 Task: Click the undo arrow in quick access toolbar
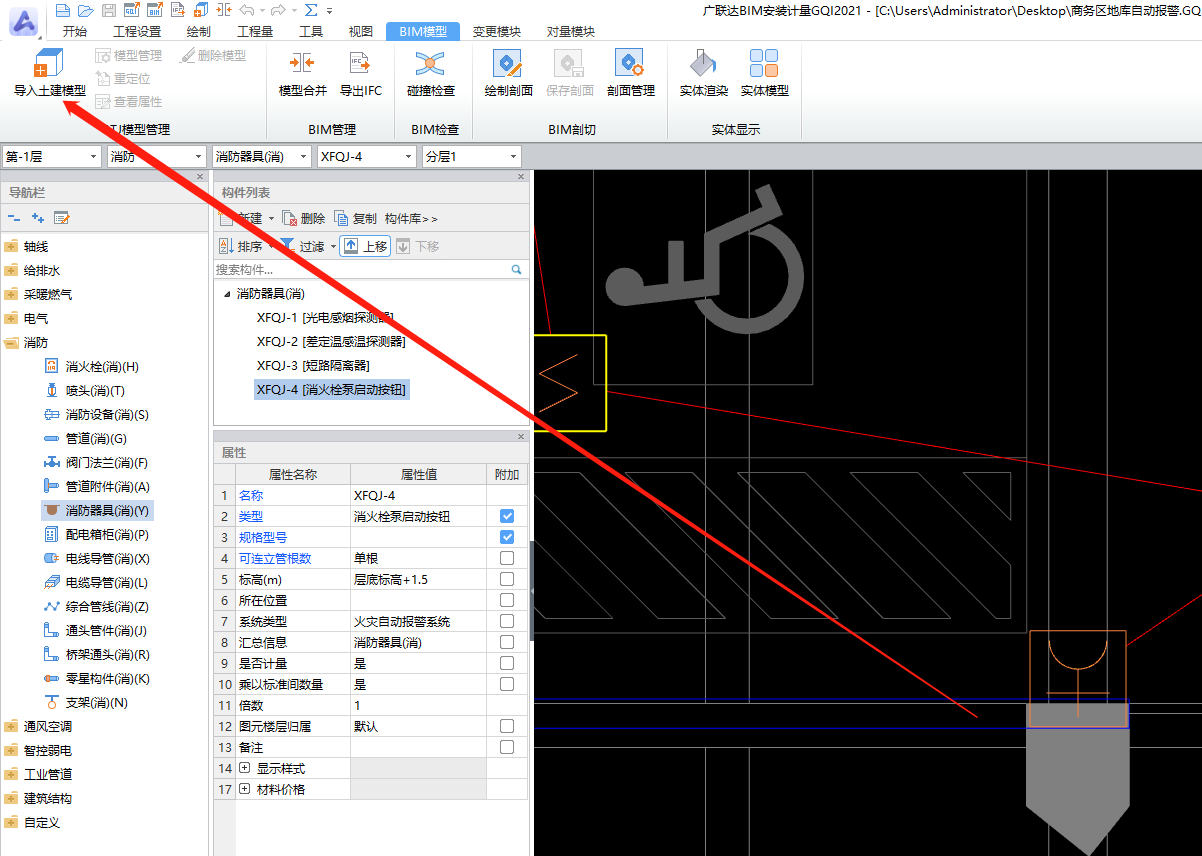(249, 10)
